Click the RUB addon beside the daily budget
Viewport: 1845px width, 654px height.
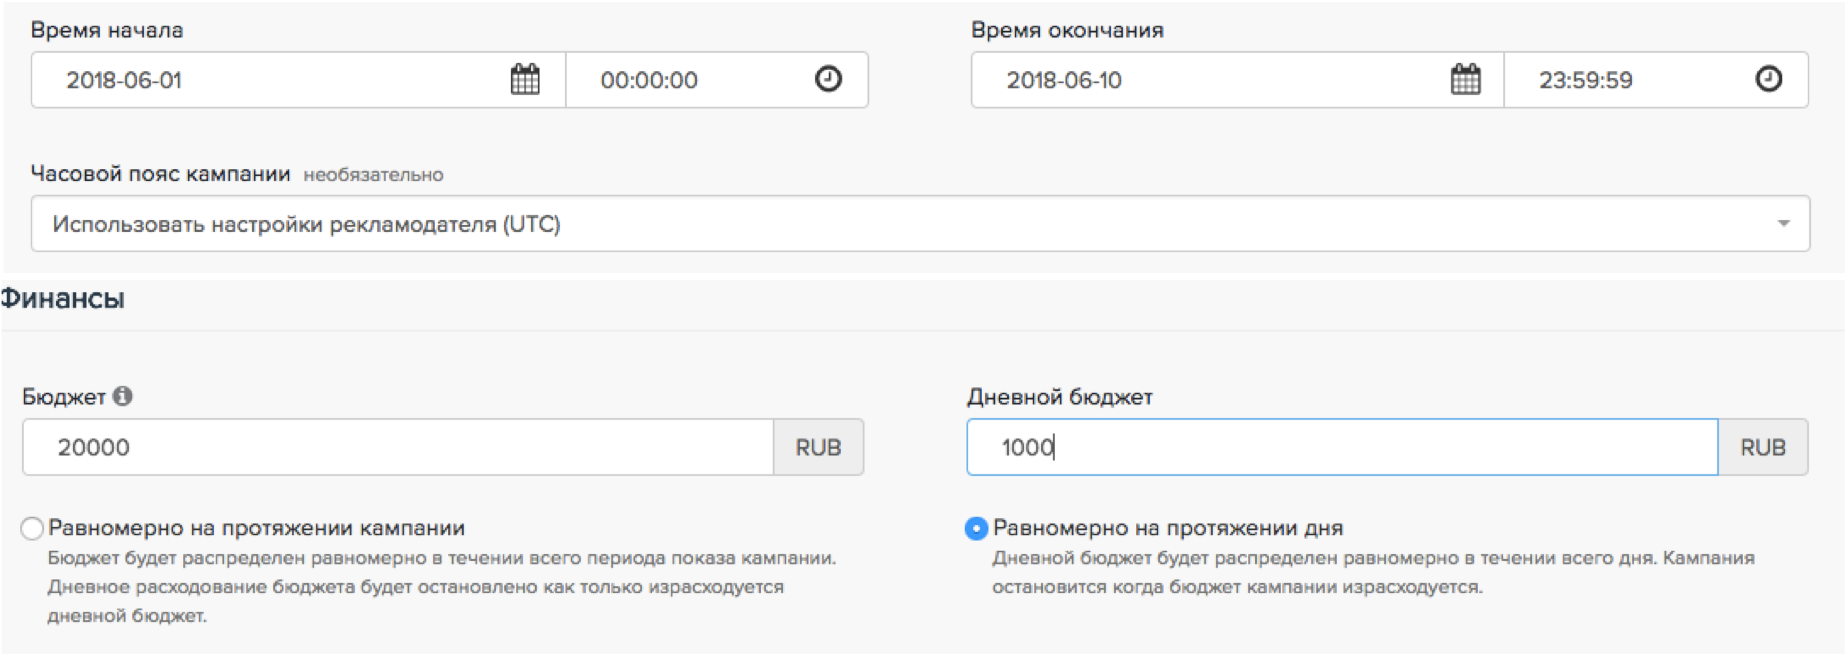[x=1762, y=447]
